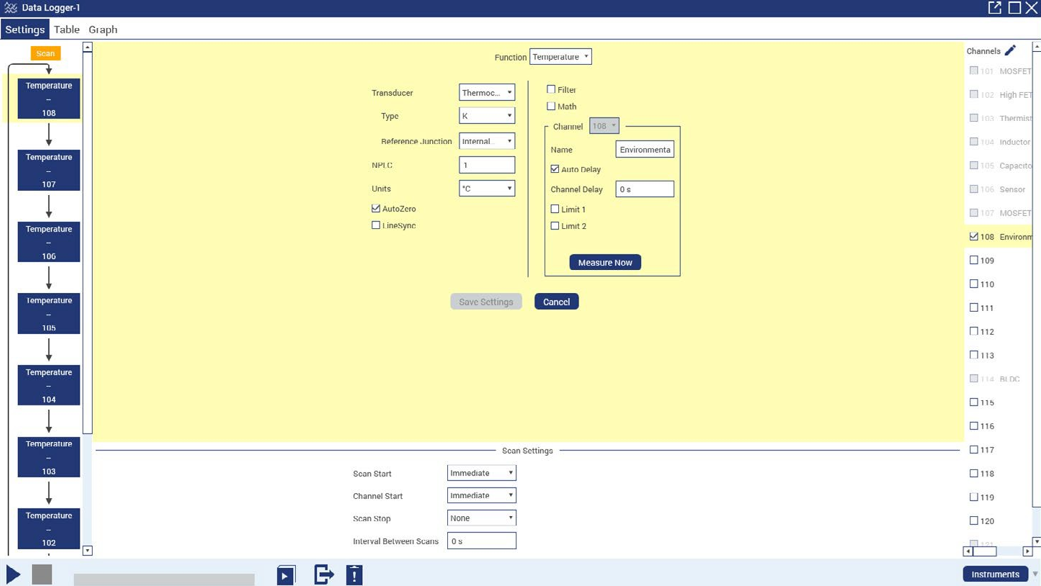The image size is (1041, 586).
Task: Enable the Filter checkbox
Action: pyautogui.click(x=551, y=89)
